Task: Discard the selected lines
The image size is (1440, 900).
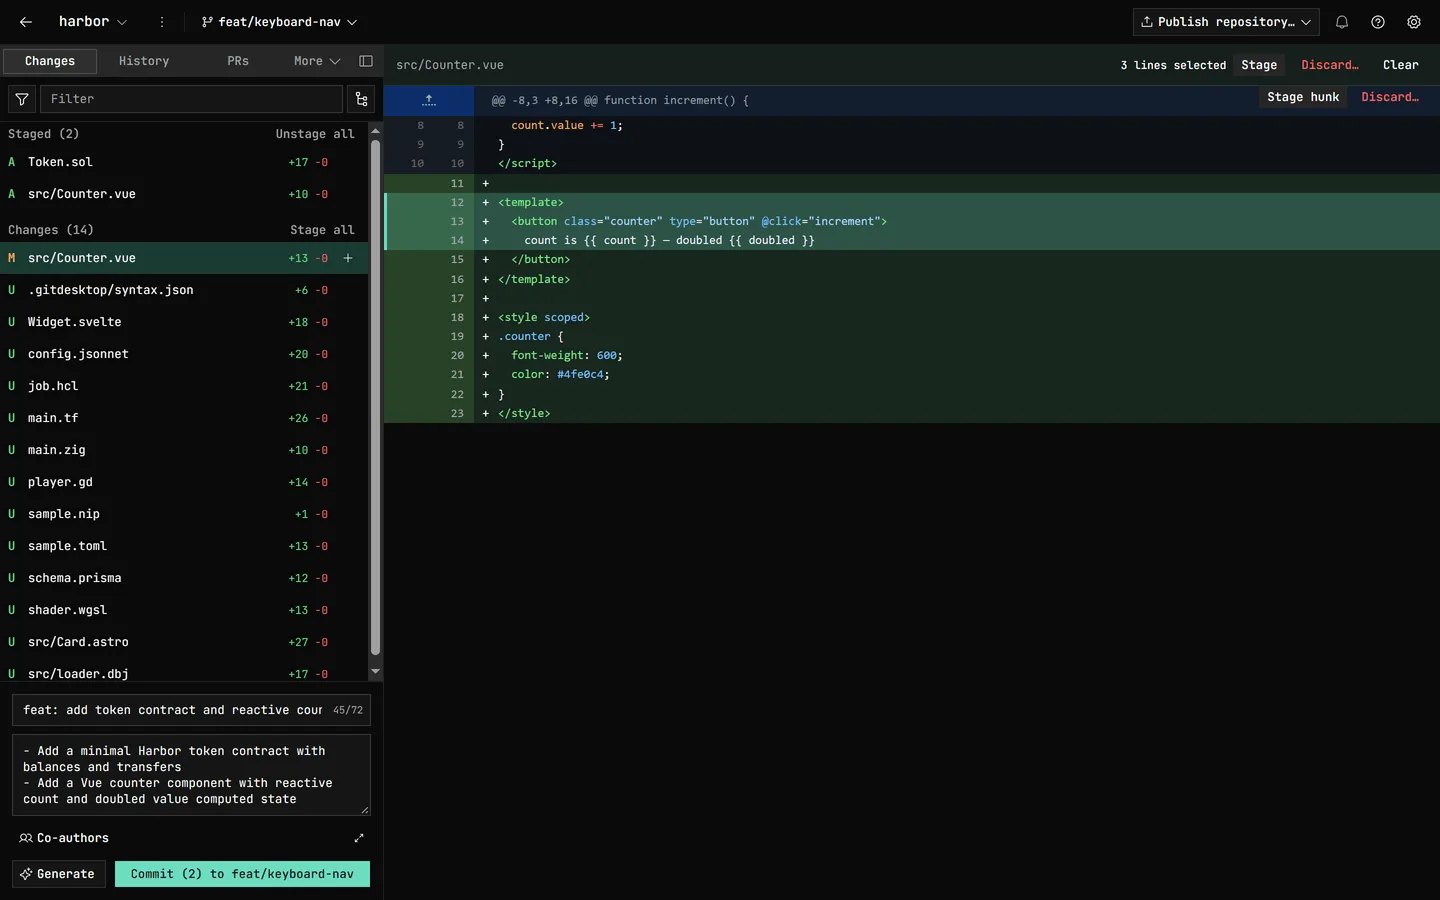Action: tap(1330, 65)
